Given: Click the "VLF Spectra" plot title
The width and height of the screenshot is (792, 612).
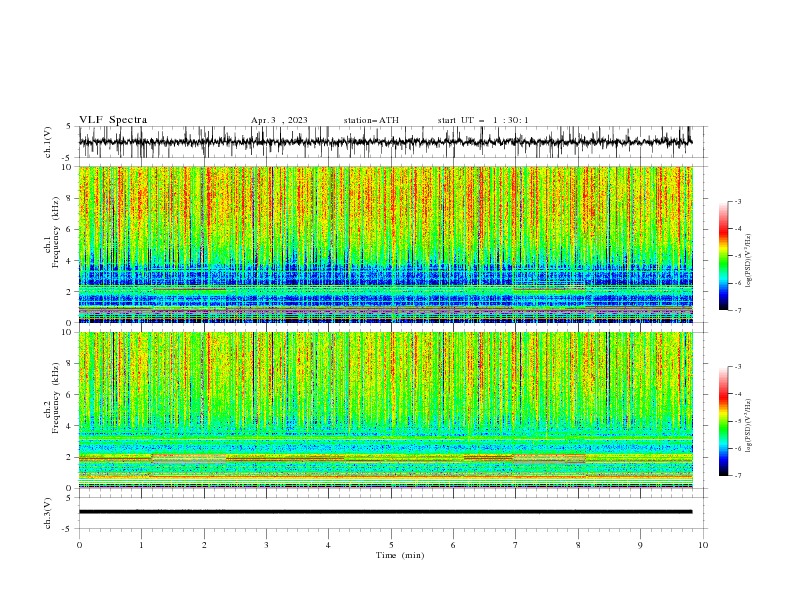Looking at the screenshot, I should (113, 120).
